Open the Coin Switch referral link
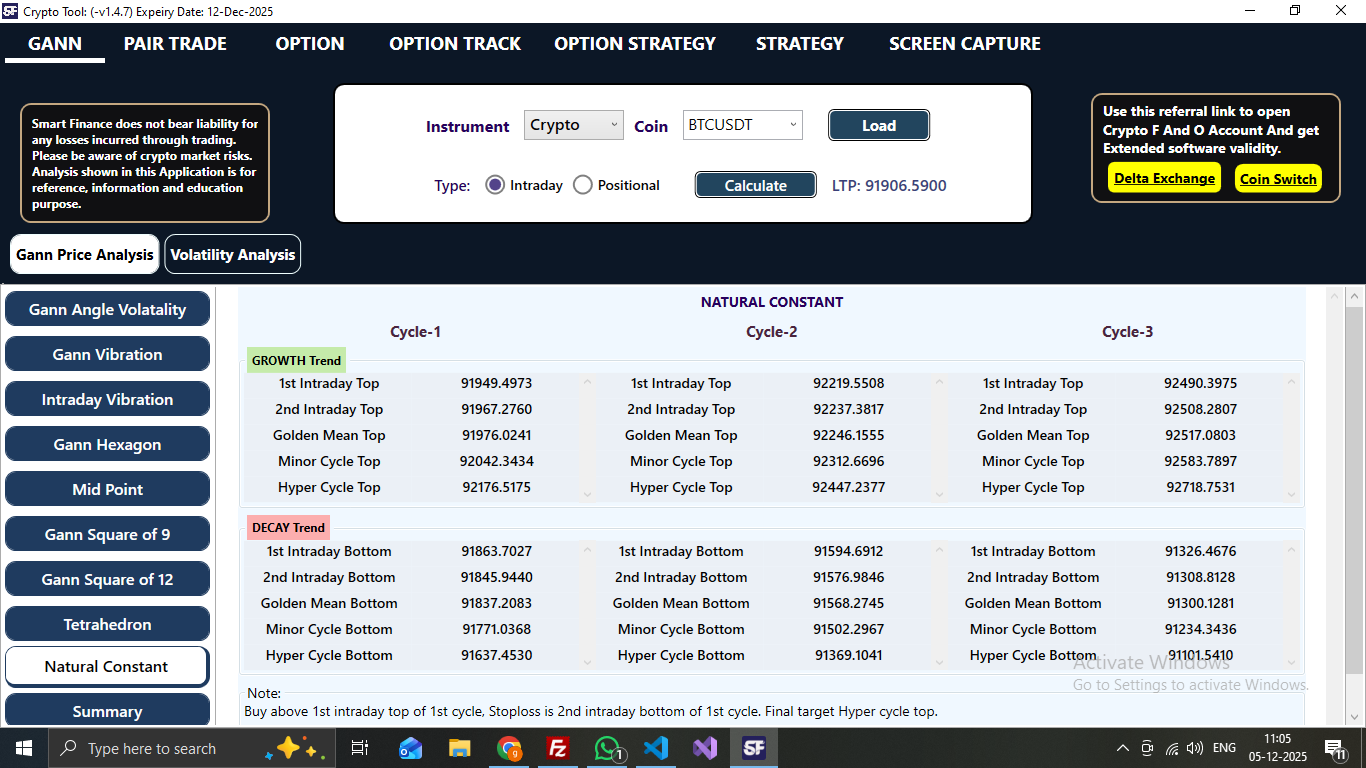Image resolution: width=1366 pixels, height=768 pixels. (x=1278, y=178)
